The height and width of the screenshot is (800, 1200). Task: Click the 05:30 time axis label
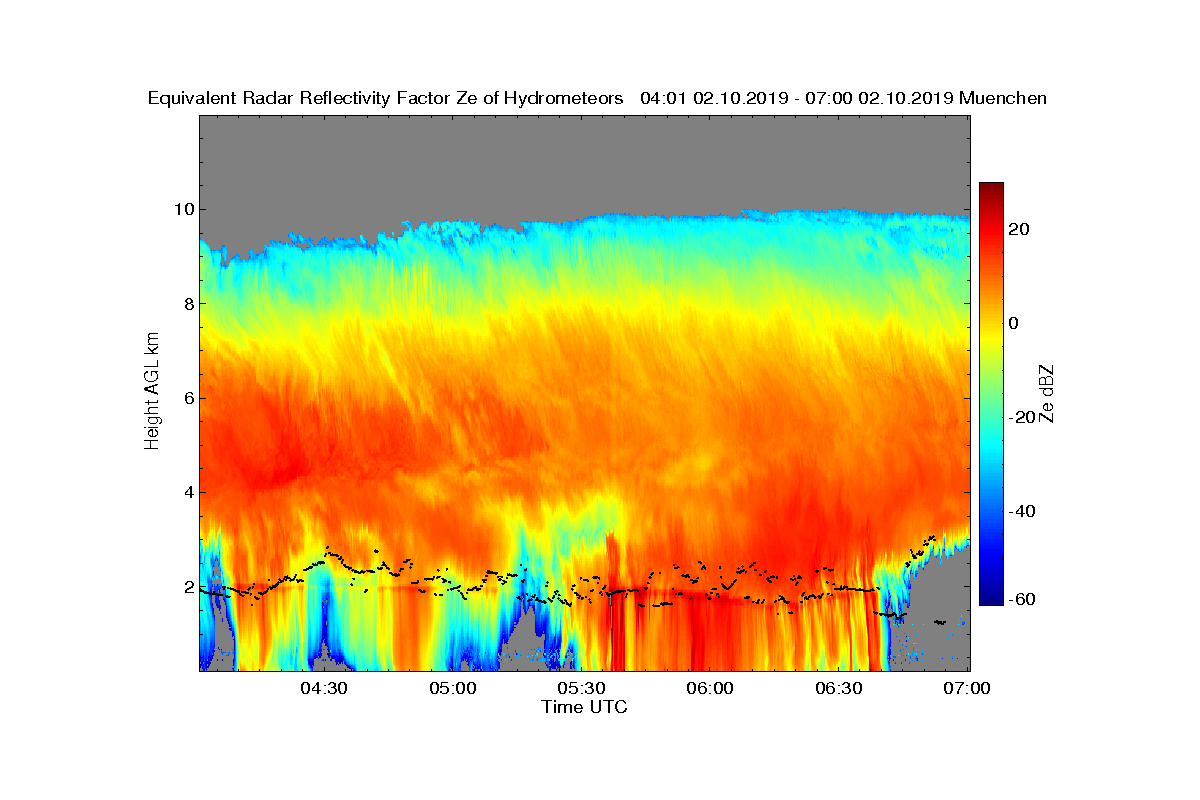click(x=582, y=689)
